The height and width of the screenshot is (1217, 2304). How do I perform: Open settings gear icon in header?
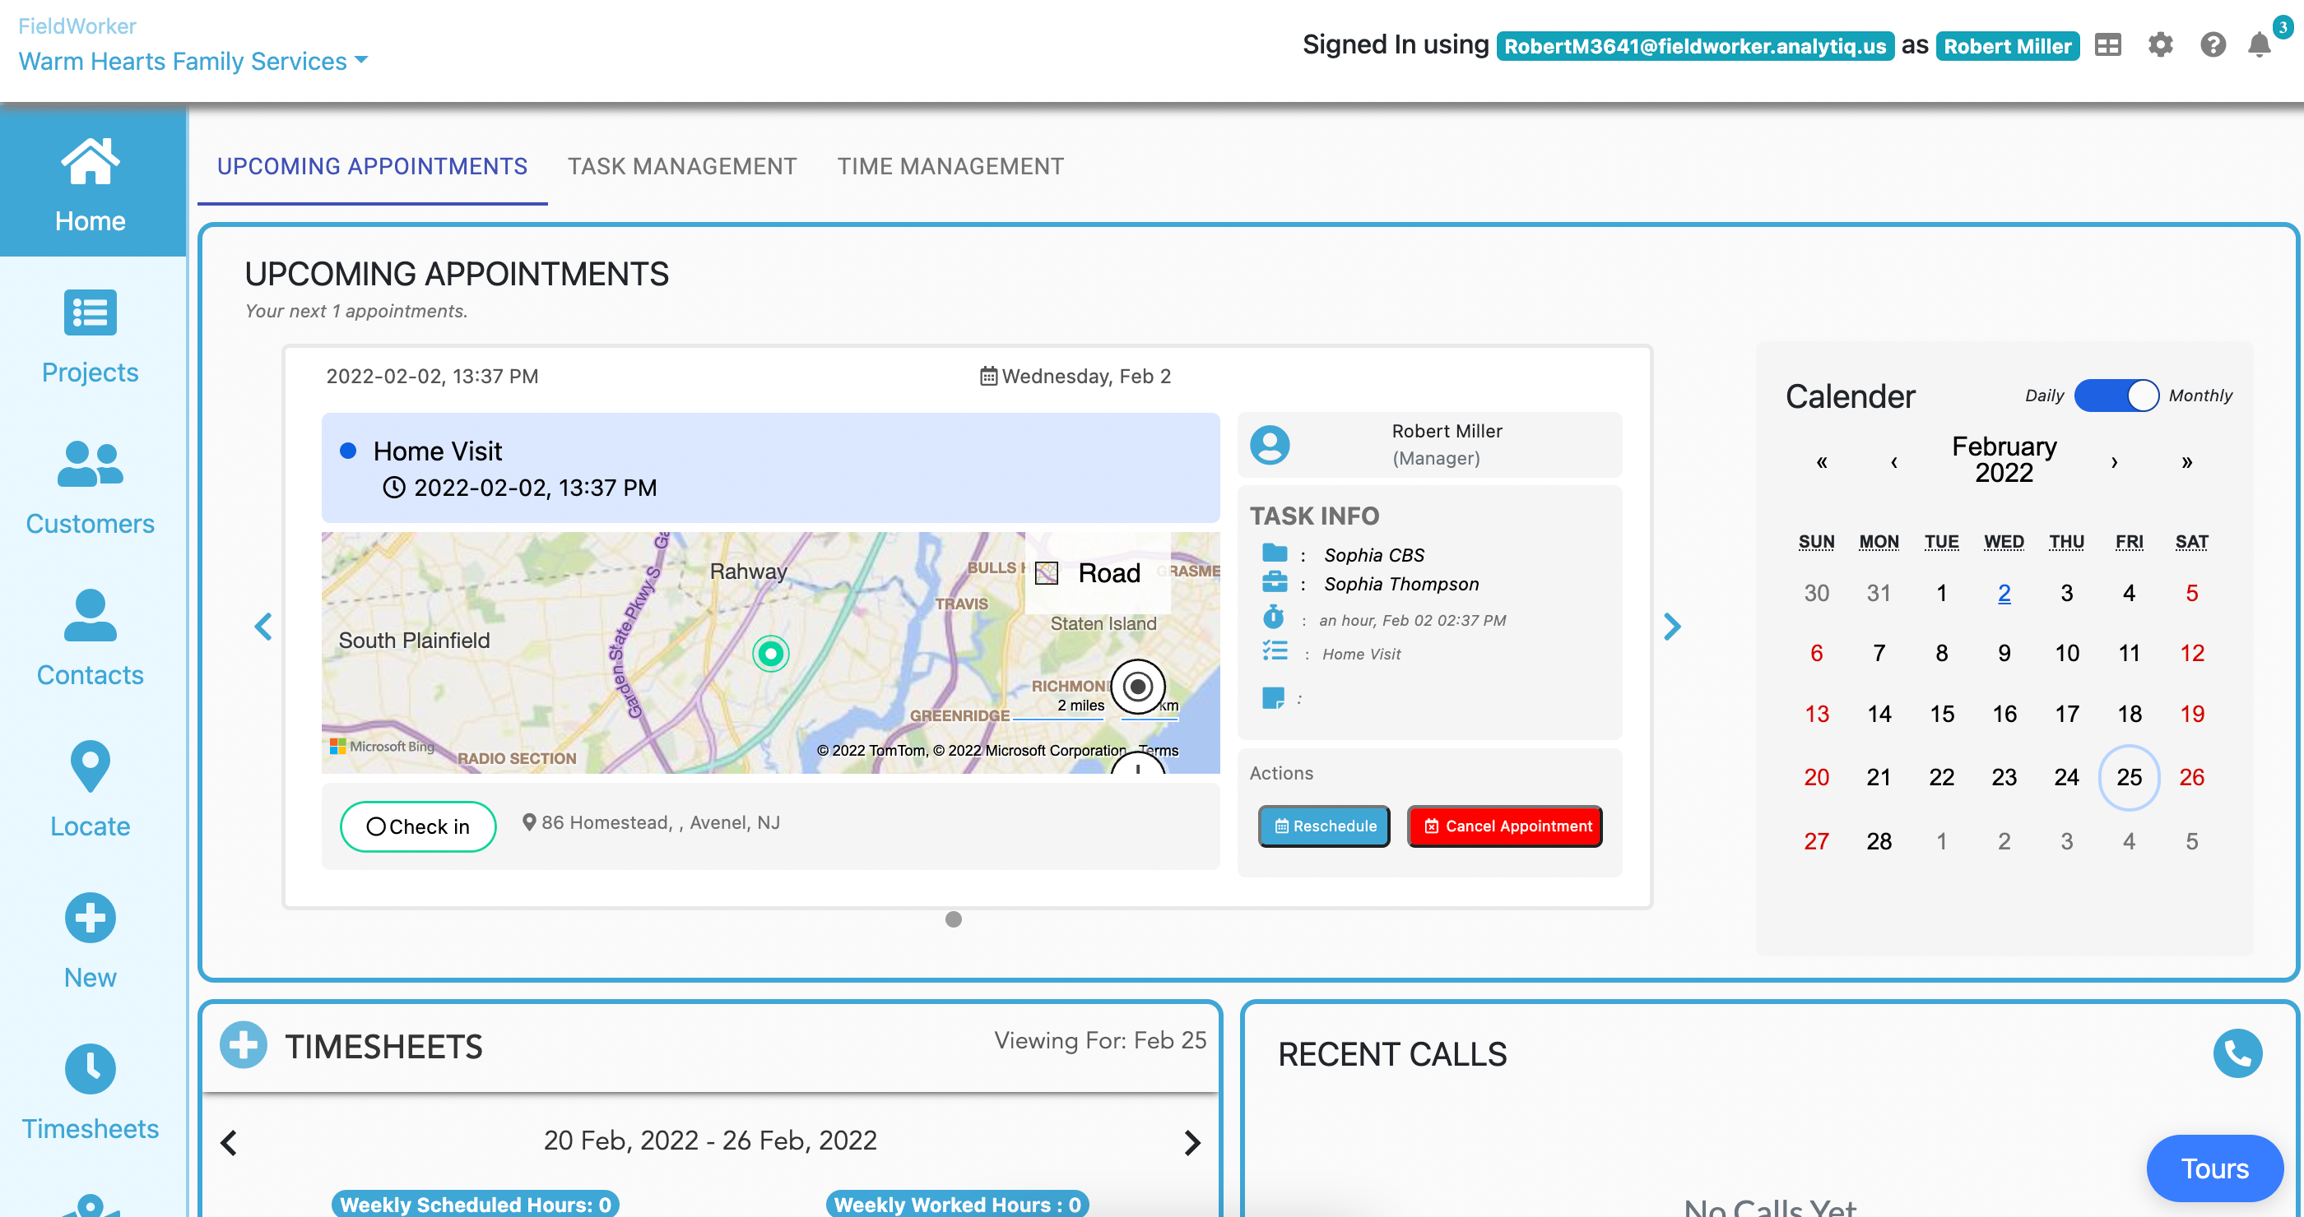(2160, 46)
